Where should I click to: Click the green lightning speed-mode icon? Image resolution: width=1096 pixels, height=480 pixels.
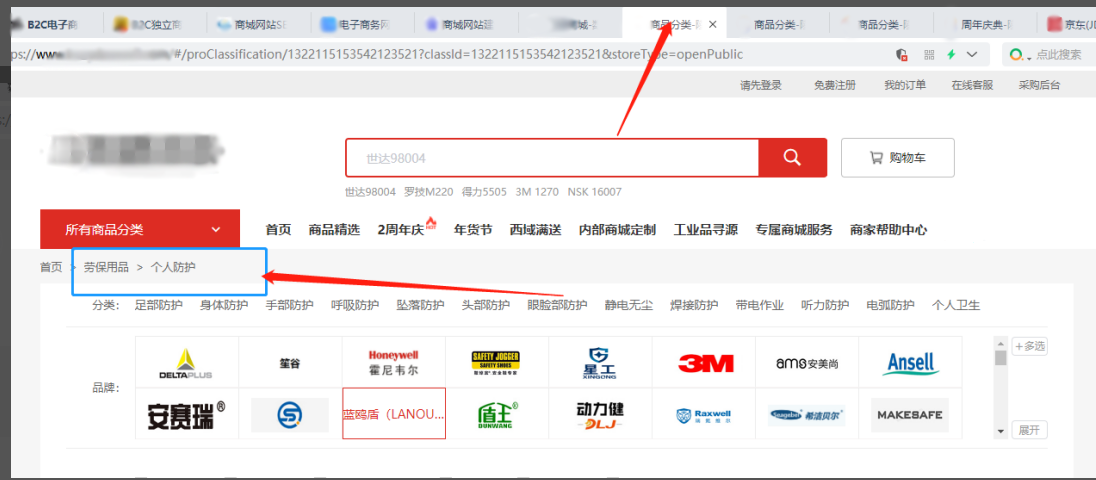click(x=951, y=54)
